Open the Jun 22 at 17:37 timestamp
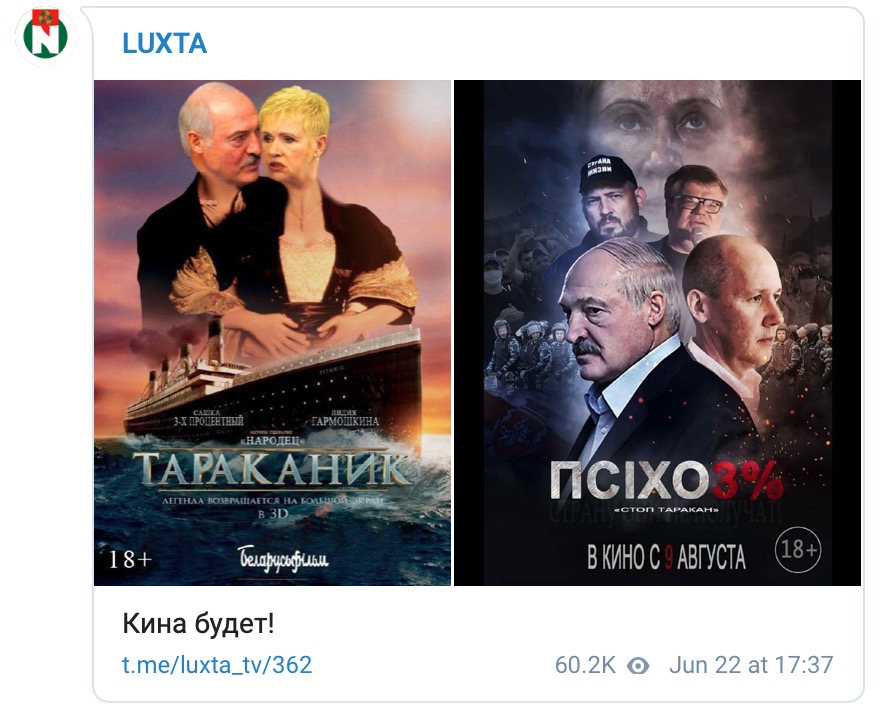 point(751,665)
